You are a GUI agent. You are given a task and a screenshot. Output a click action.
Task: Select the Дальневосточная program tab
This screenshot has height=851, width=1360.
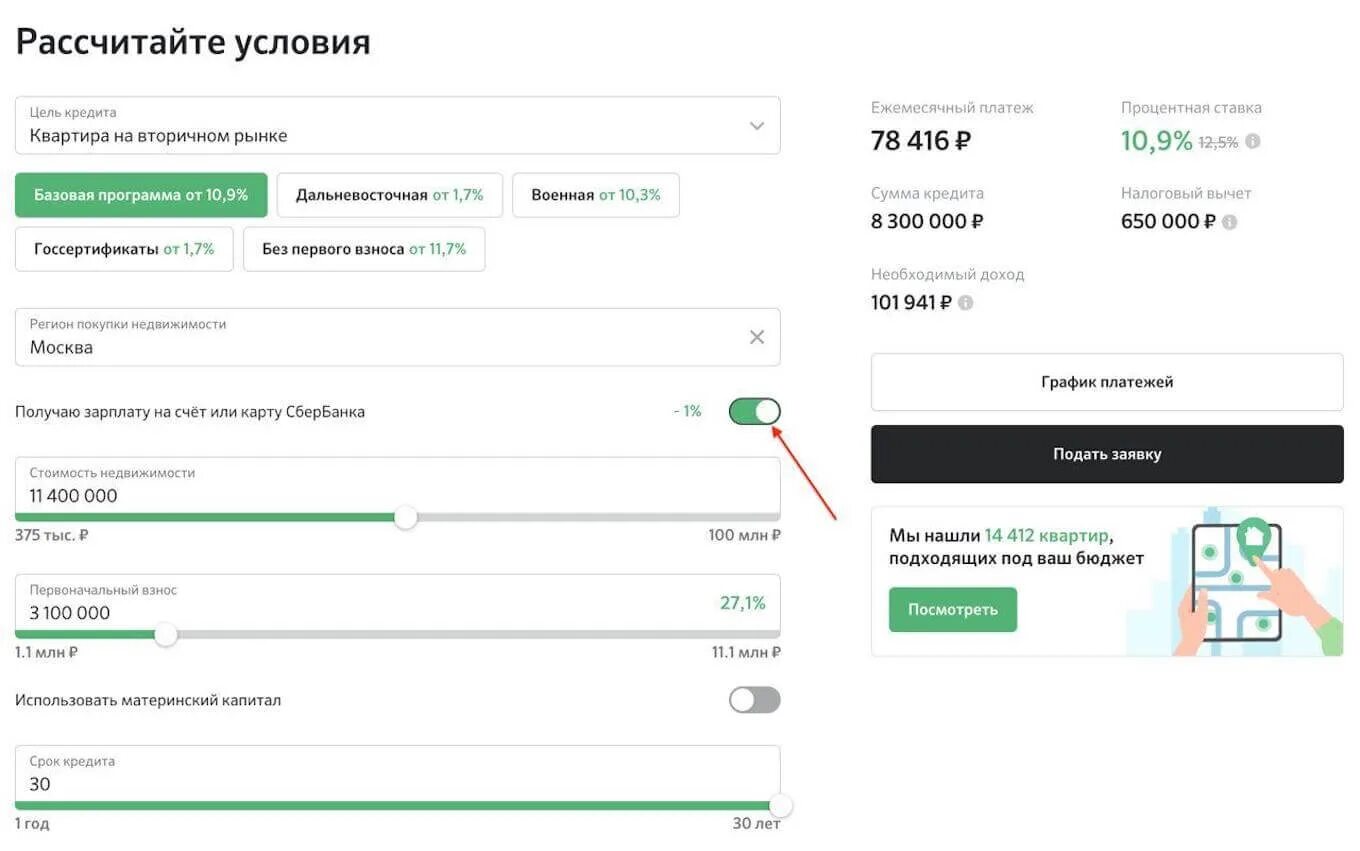pos(389,195)
